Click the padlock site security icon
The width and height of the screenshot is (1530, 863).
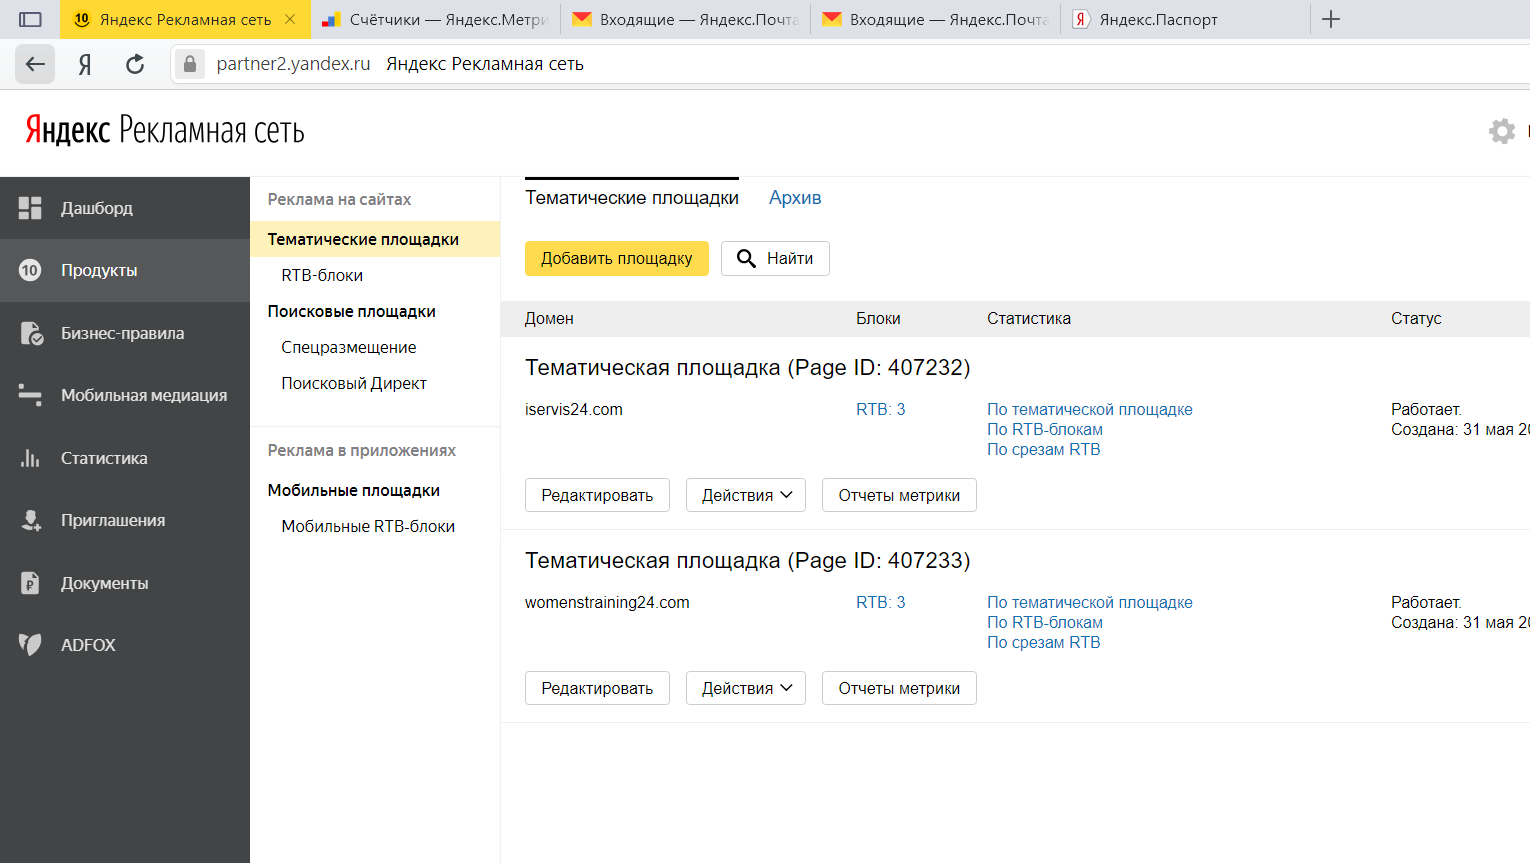pyautogui.click(x=190, y=64)
